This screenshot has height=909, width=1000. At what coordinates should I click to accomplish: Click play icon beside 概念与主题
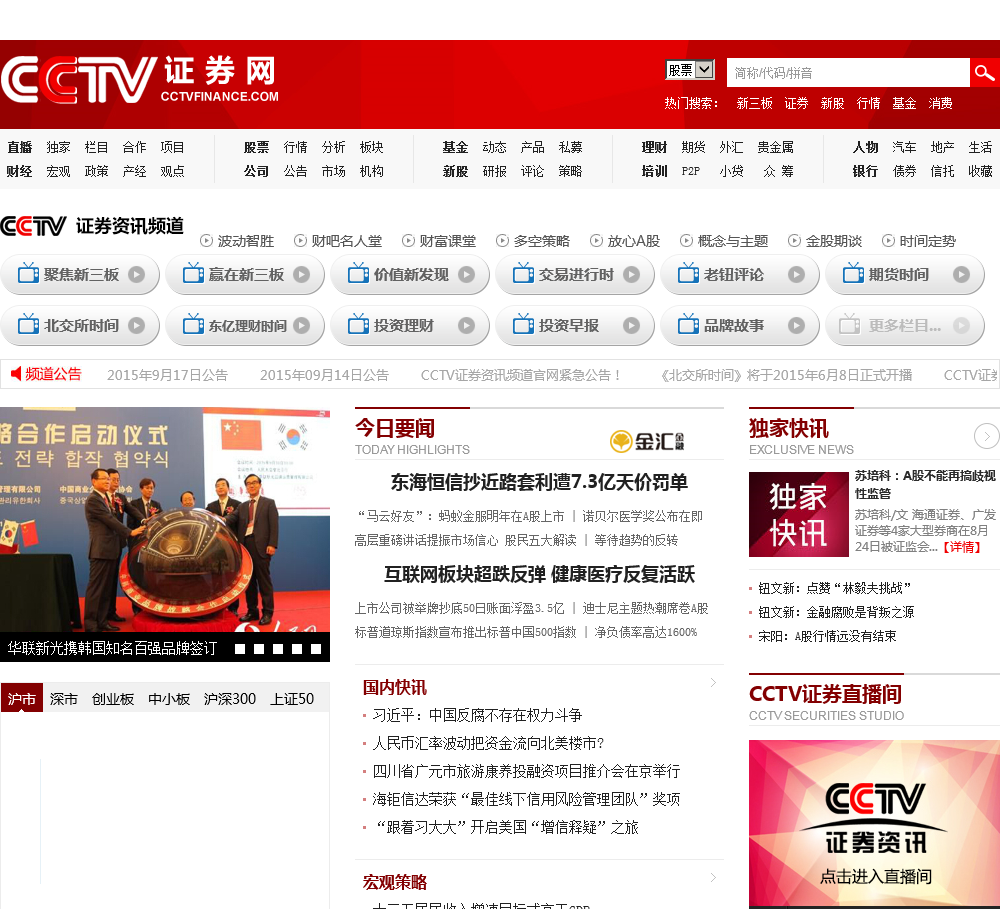(686, 240)
